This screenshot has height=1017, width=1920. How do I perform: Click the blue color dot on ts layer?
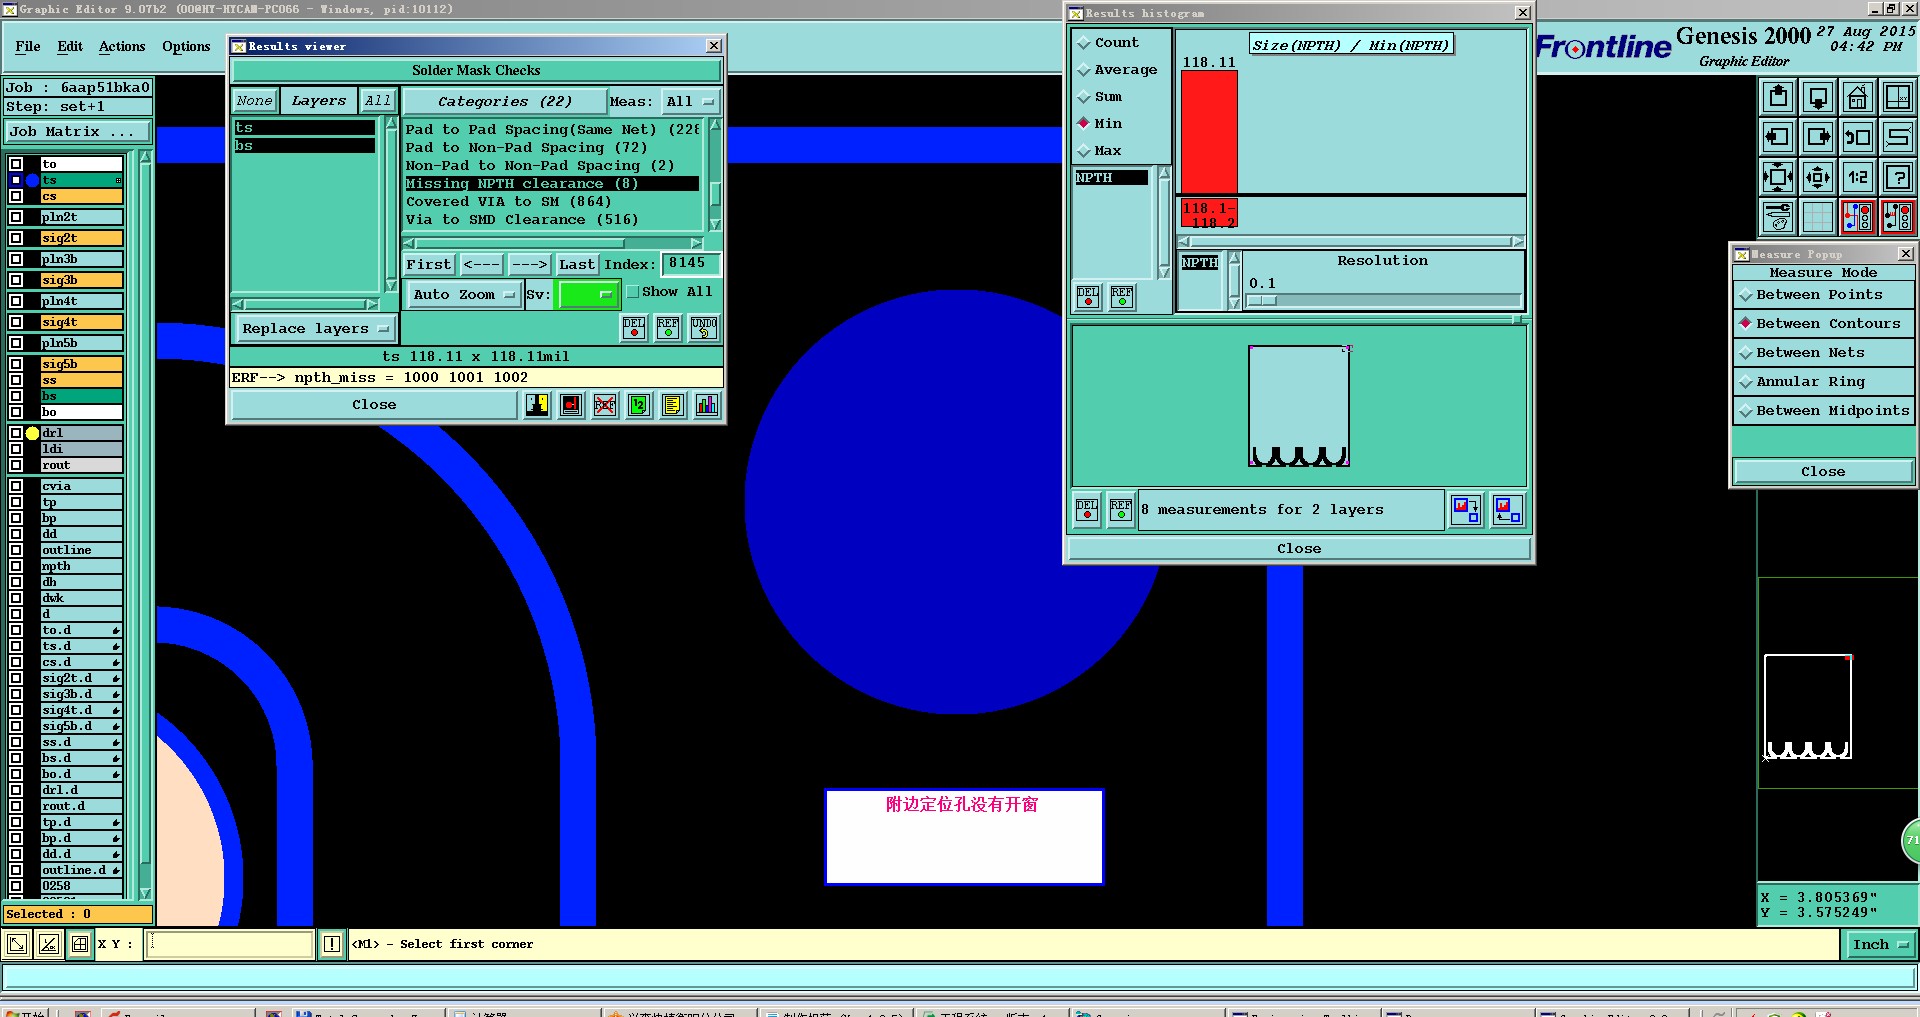[x=32, y=181]
